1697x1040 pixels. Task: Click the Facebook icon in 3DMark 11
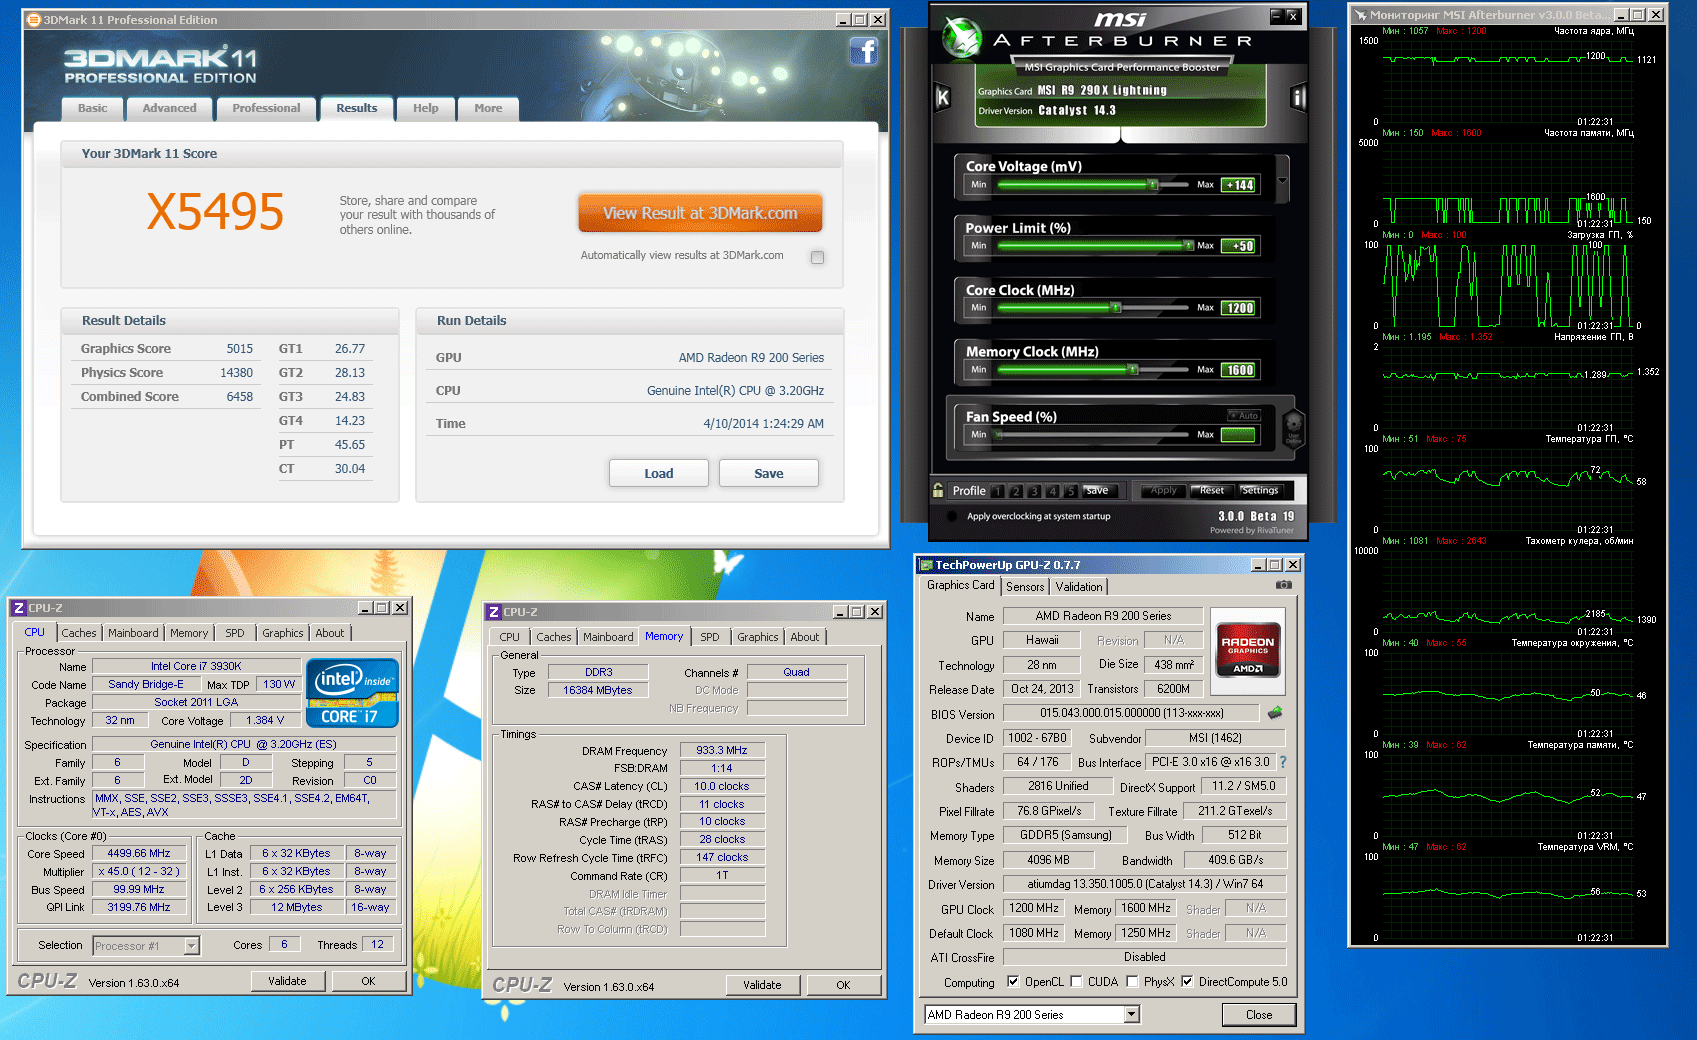pos(864,51)
